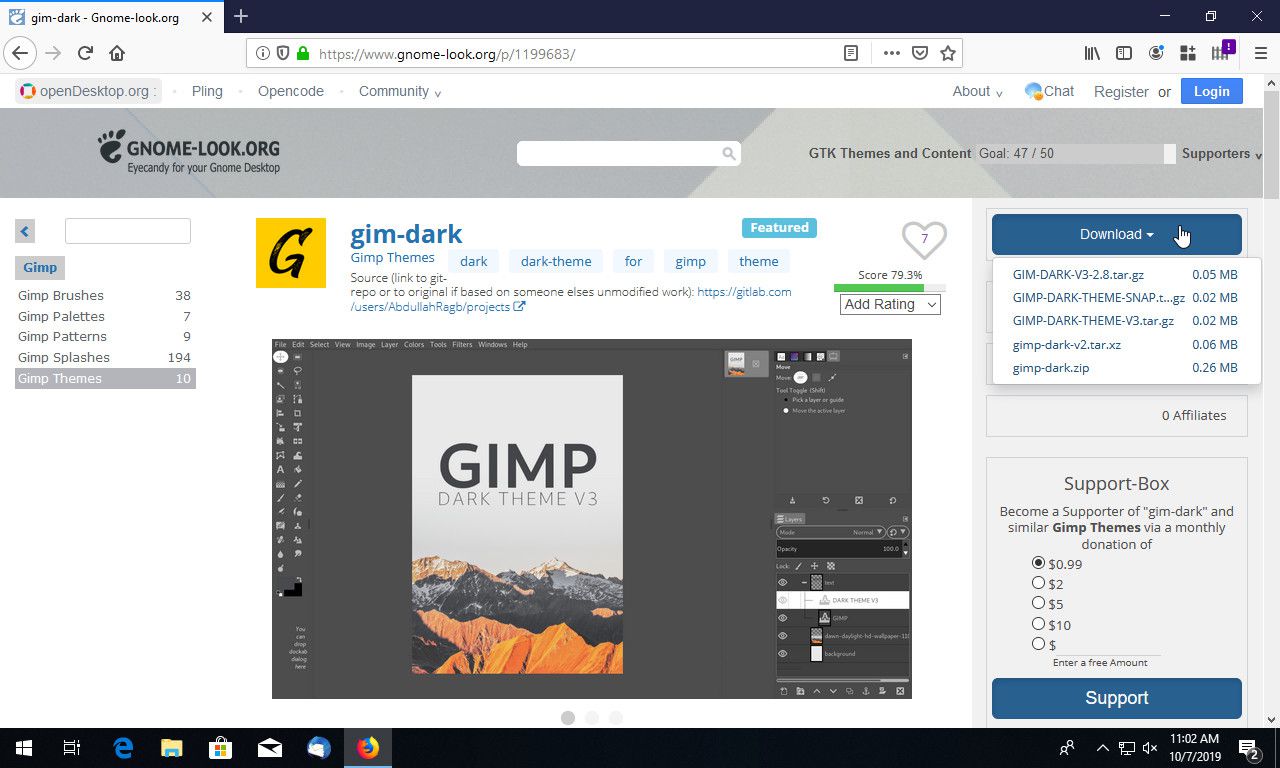Show site security padlock info
This screenshot has height=768, width=1280.
pos(303,54)
